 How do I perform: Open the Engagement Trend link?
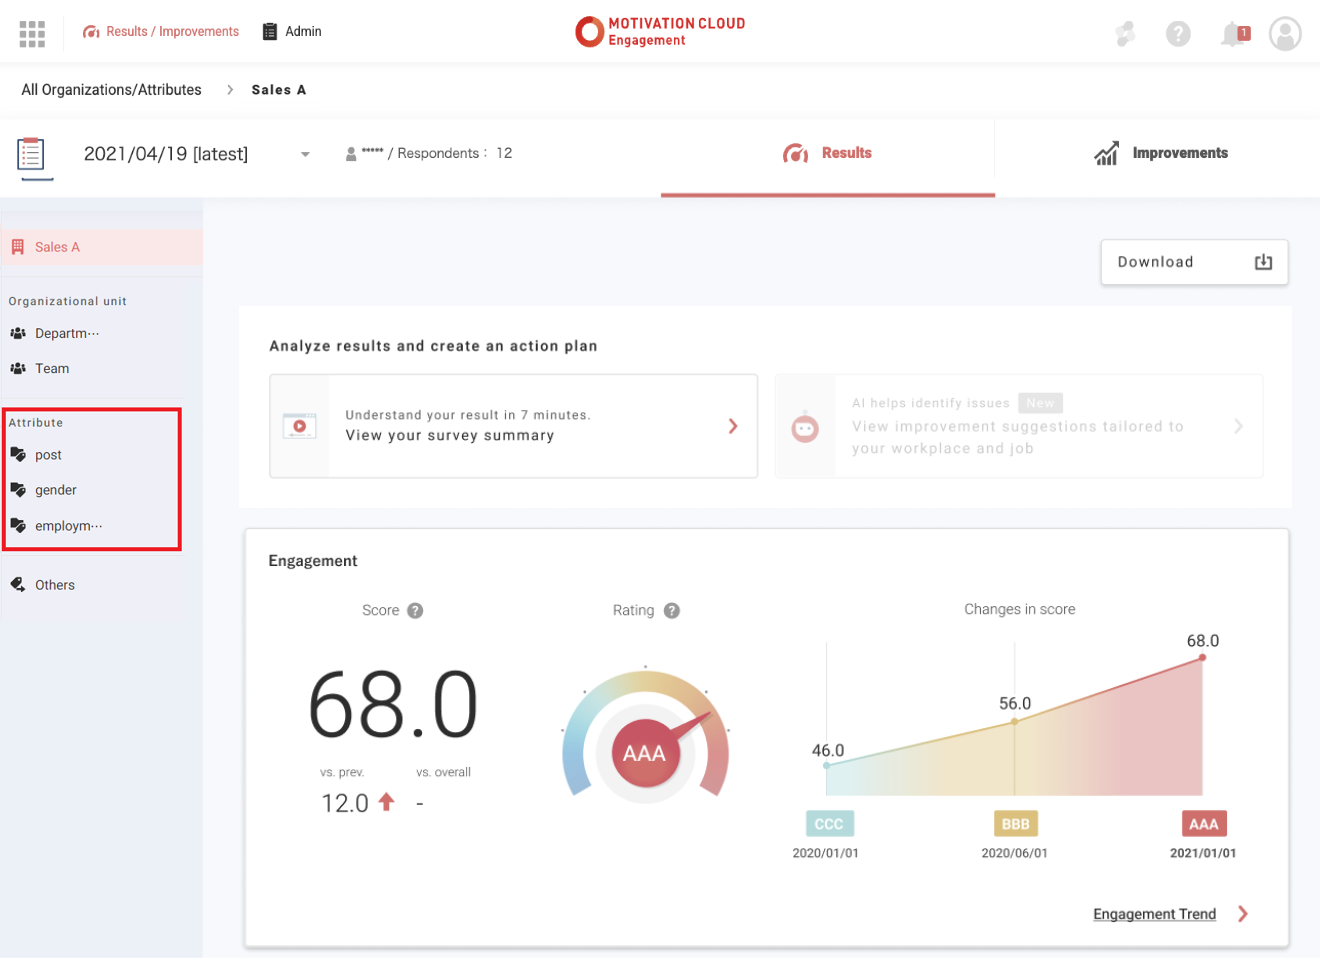pos(1154,914)
